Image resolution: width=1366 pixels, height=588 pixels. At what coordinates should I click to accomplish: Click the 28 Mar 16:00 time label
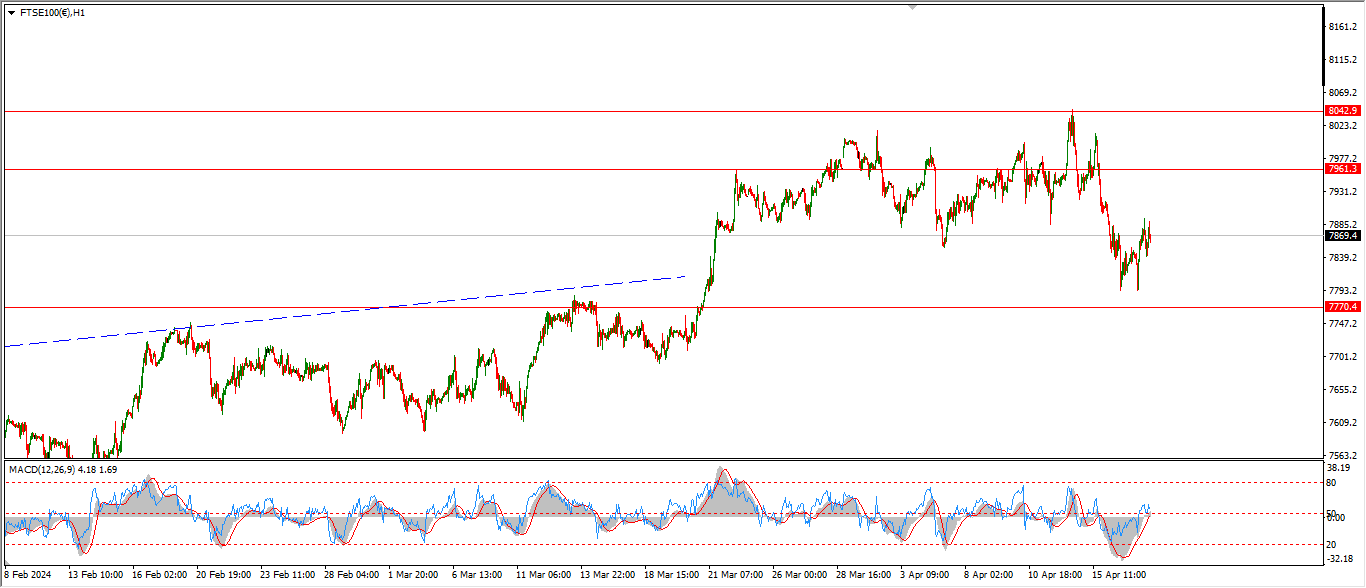coord(863,576)
